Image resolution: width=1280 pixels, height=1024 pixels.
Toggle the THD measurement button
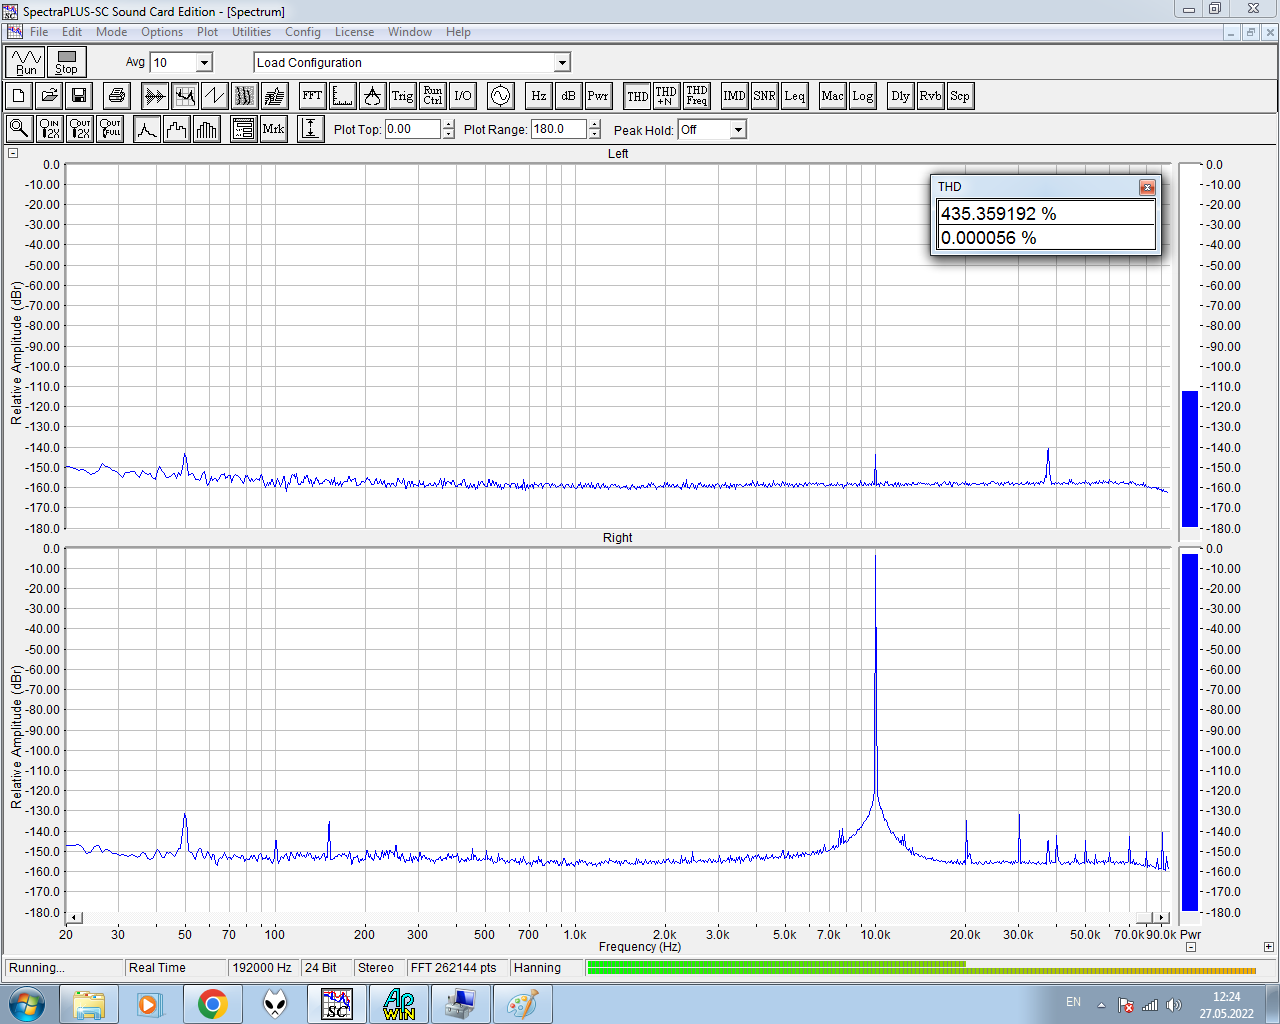click(x=637, y=96)
